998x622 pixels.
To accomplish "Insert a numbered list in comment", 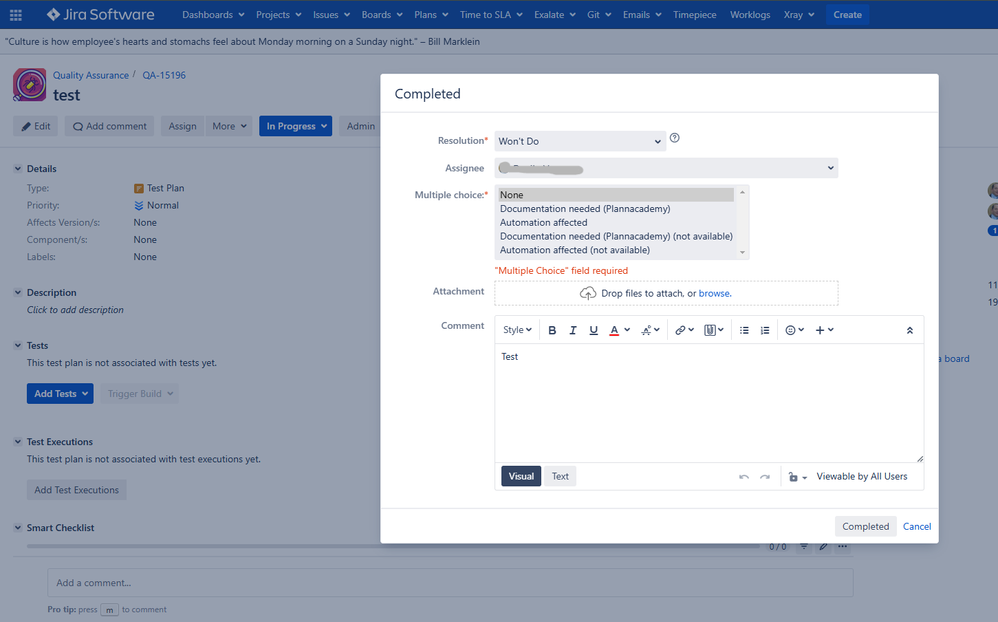I will click(765, 330).
